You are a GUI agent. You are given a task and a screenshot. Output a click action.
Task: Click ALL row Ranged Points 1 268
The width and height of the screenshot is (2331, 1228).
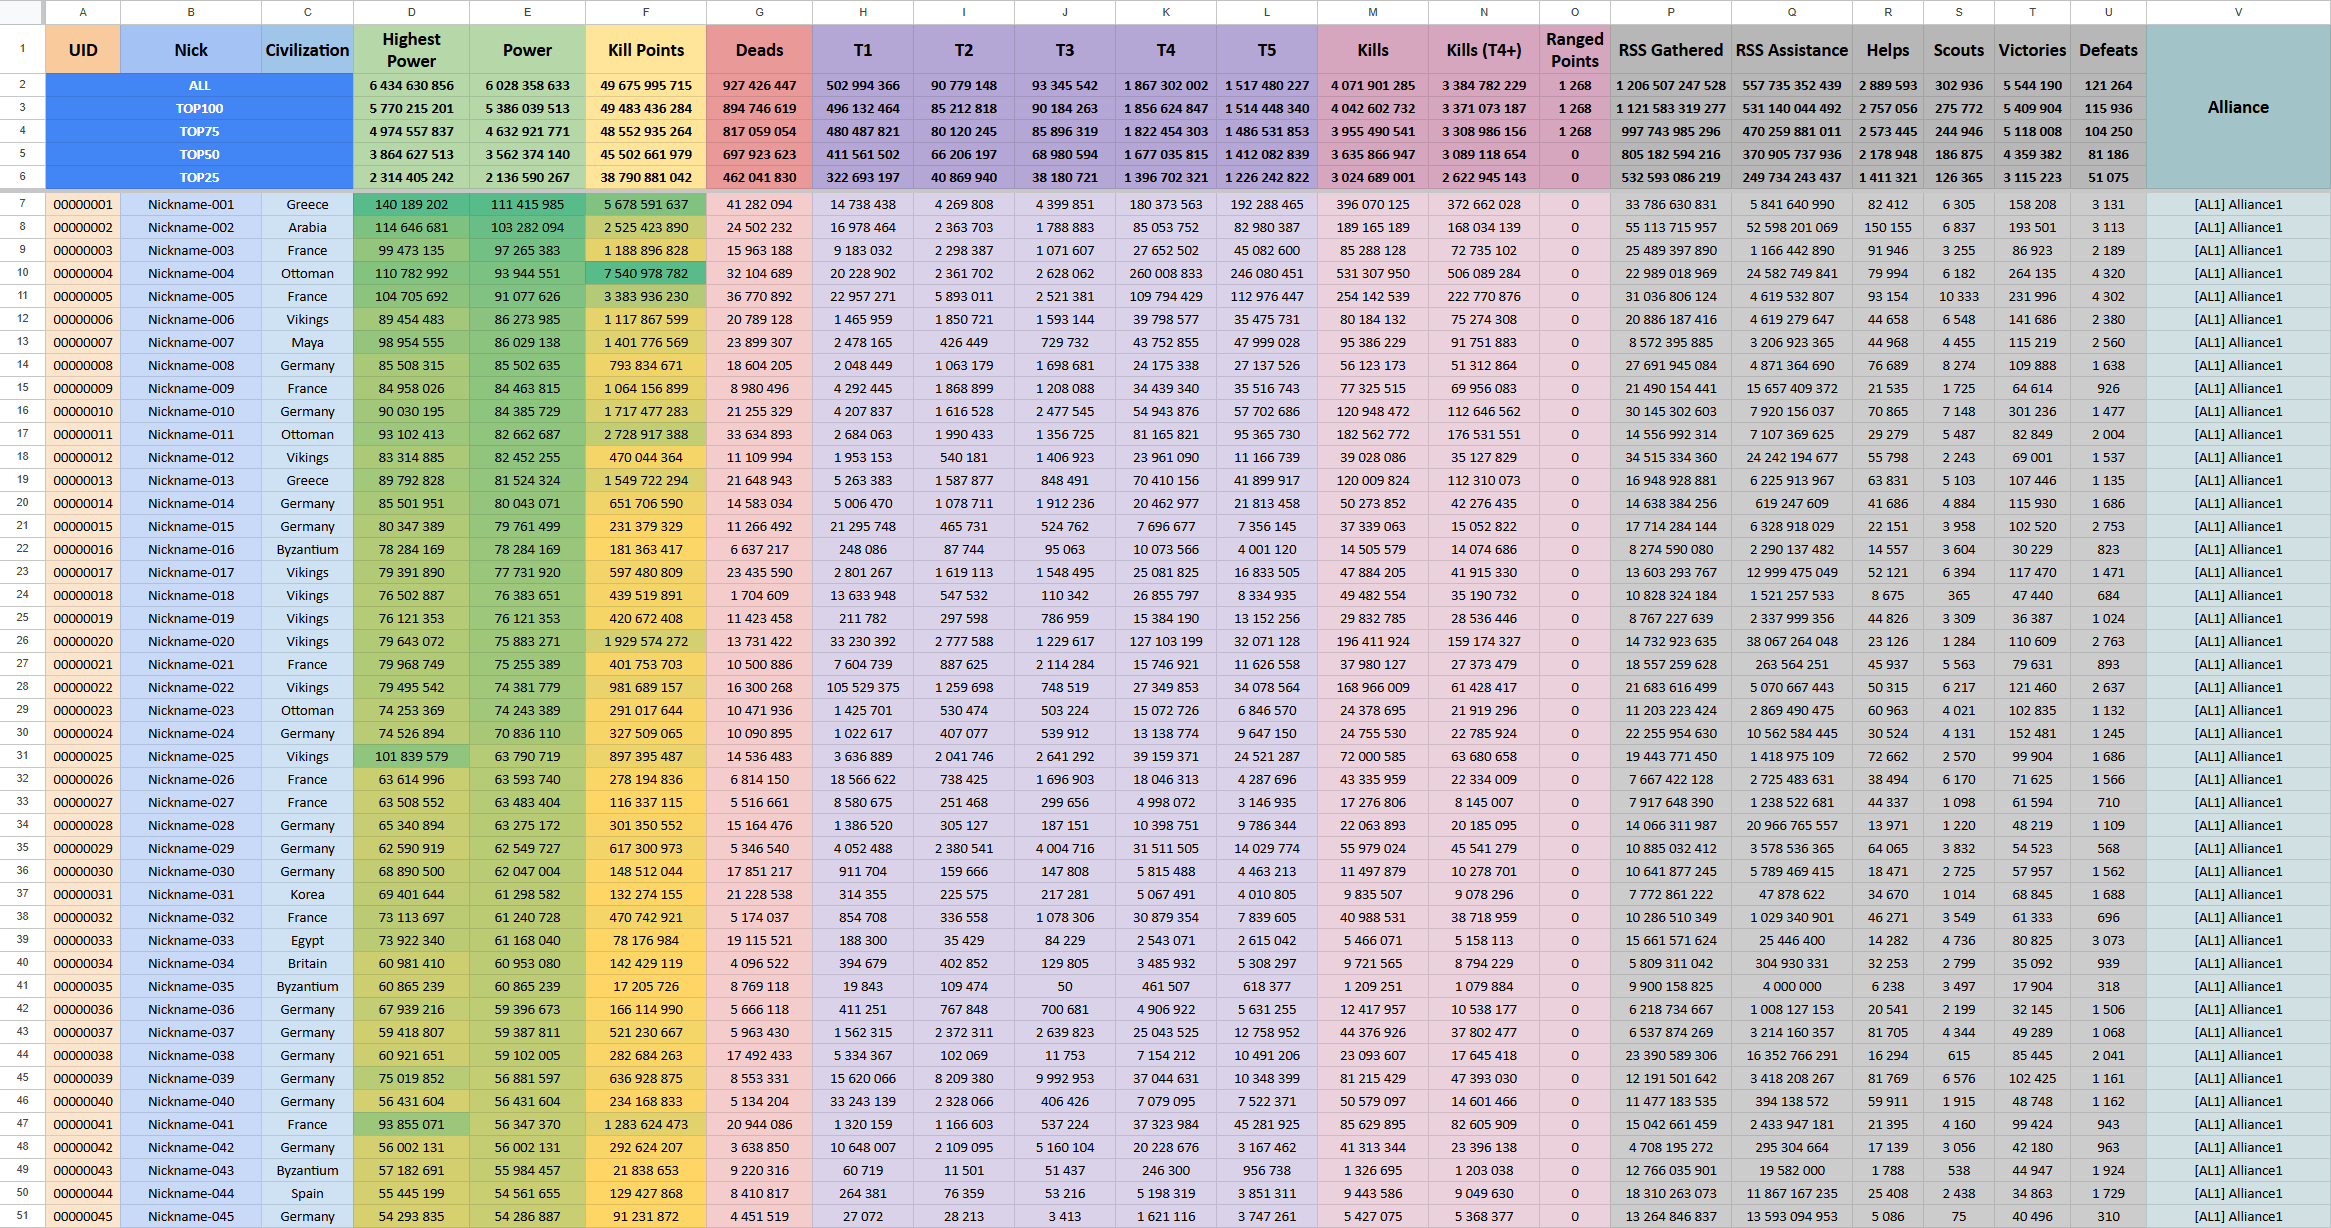point(1575,85)
